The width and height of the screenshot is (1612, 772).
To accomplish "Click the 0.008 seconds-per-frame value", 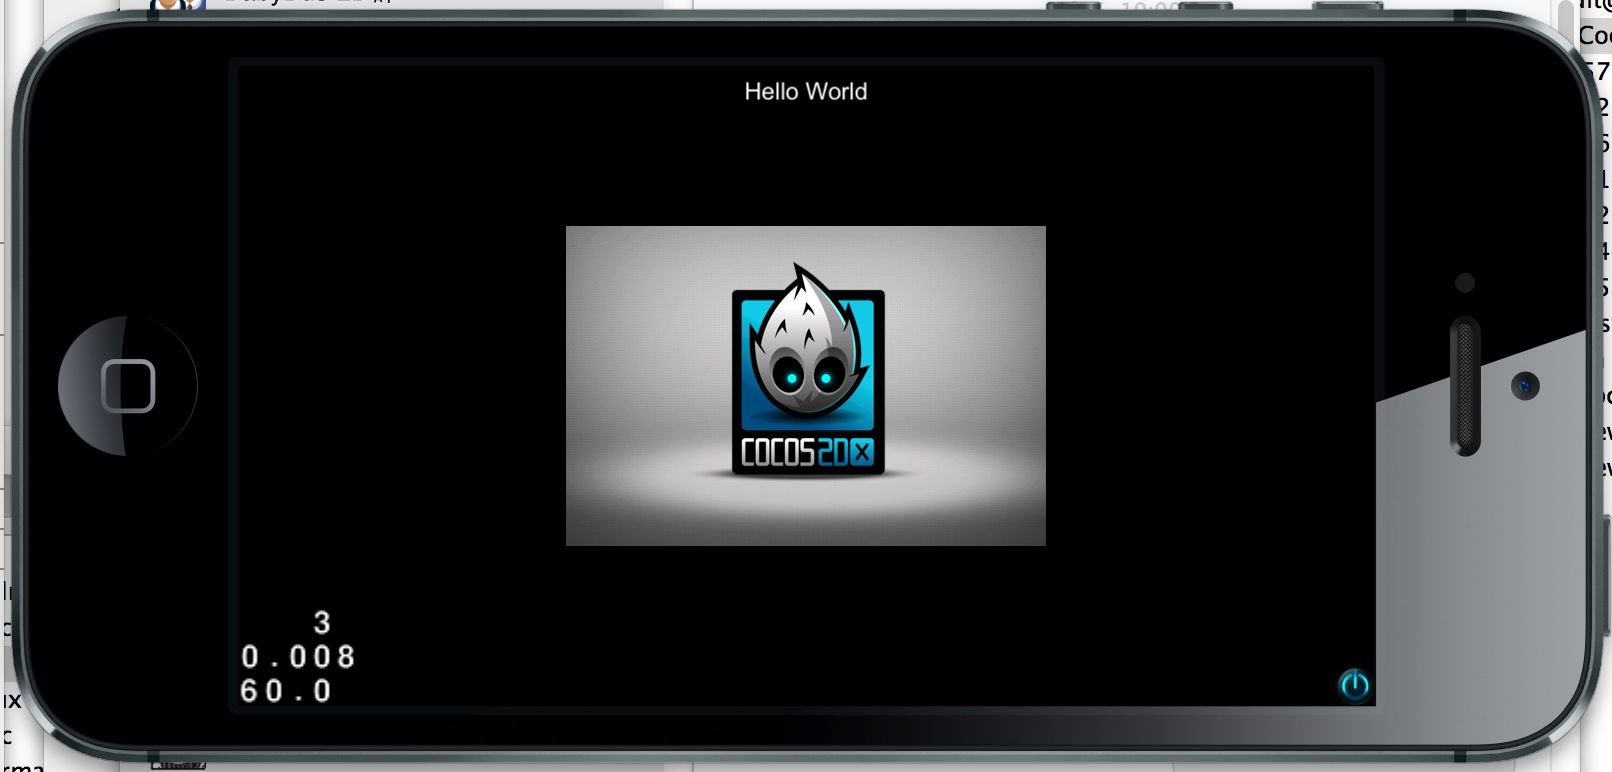I will click(x=298, y=657).
